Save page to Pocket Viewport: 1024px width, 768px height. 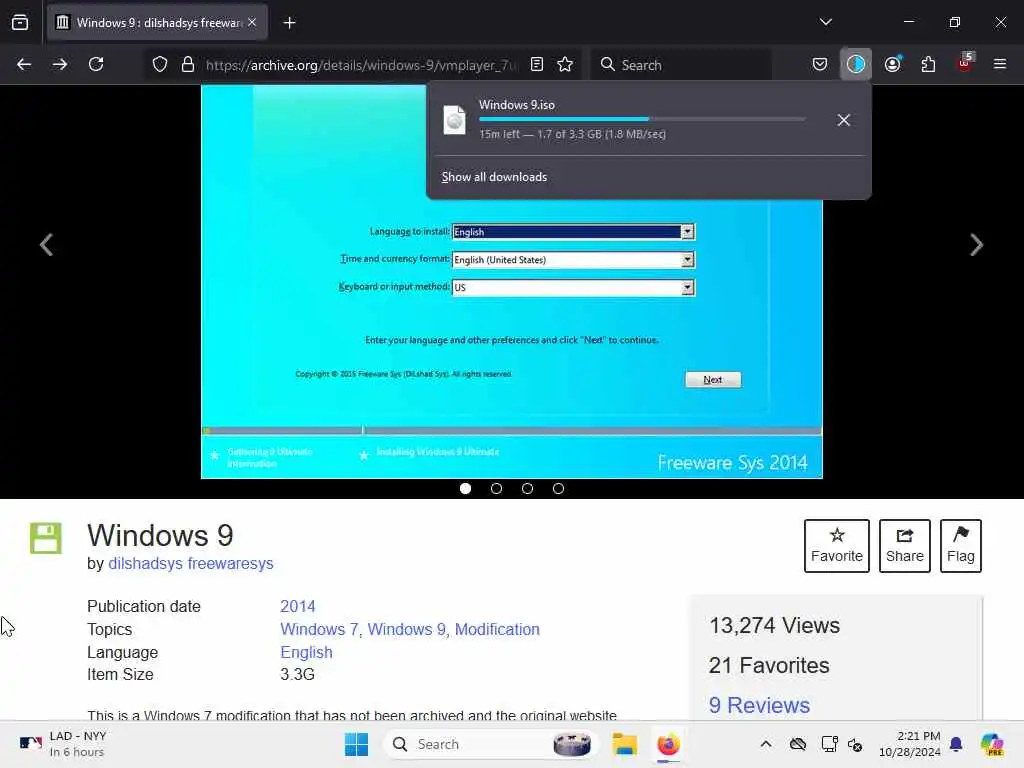[x=820, y=64]
